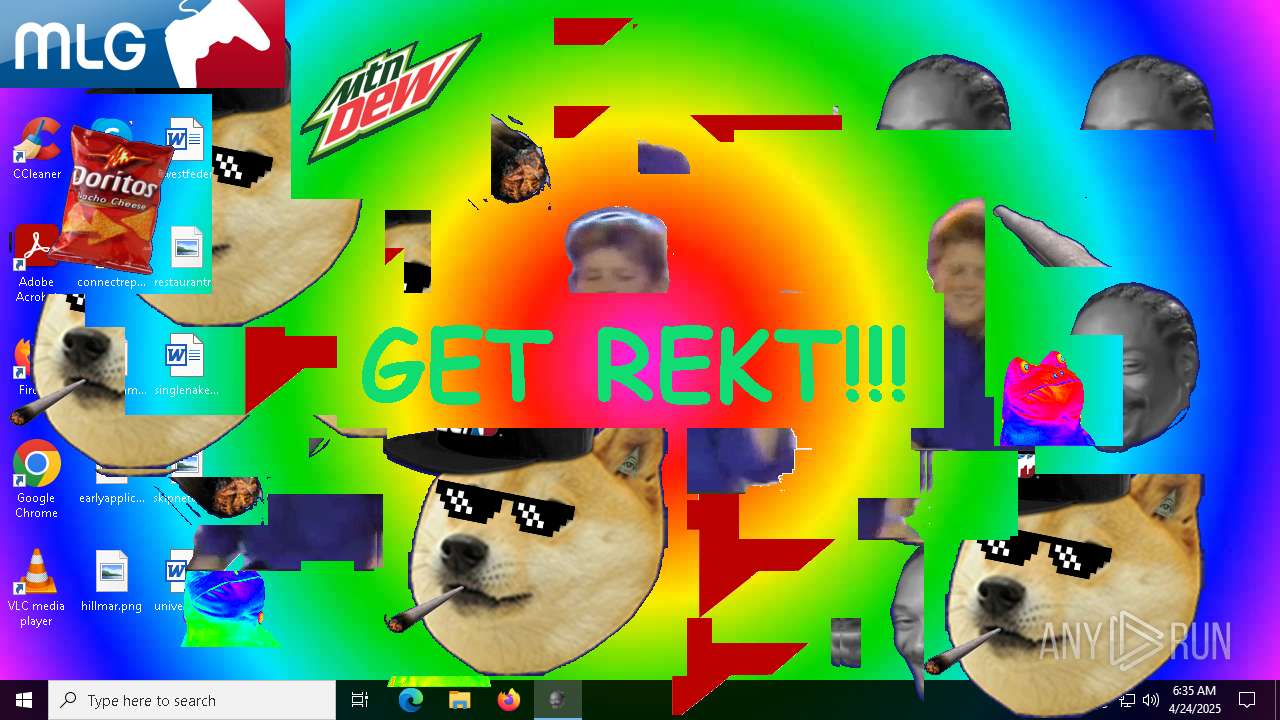1280x720 pixels.
Task: Open the clock showing 6:35 AM
Action: (1194, 700)
